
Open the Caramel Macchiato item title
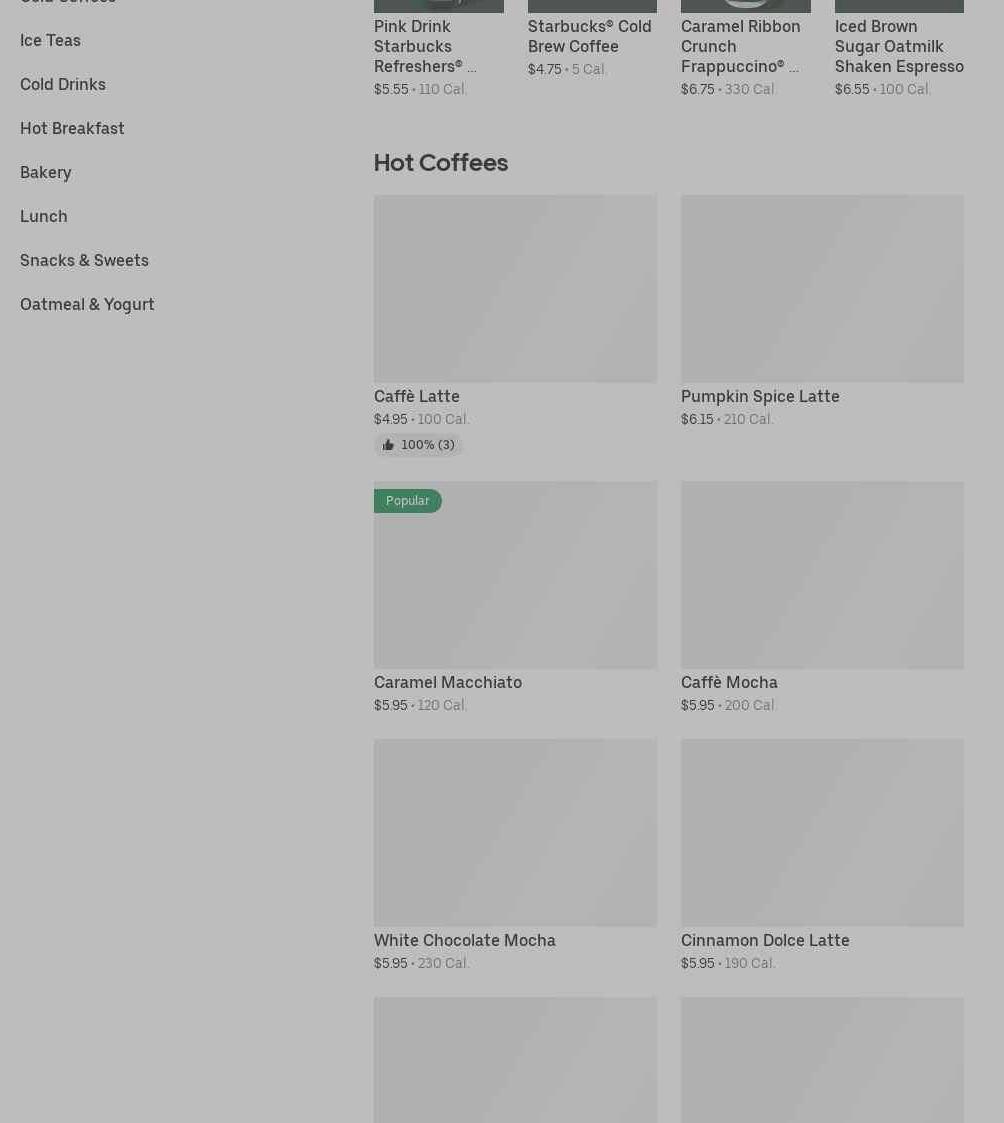pos(448,682)
